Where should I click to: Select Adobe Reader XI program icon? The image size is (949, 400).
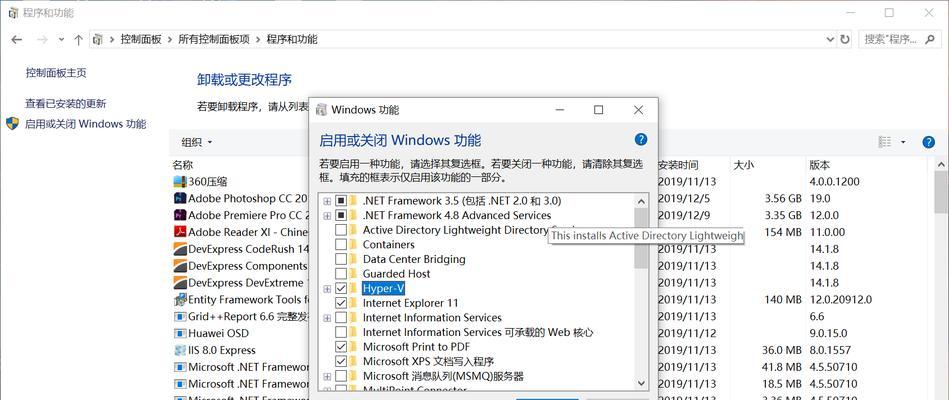coord(180,232)
